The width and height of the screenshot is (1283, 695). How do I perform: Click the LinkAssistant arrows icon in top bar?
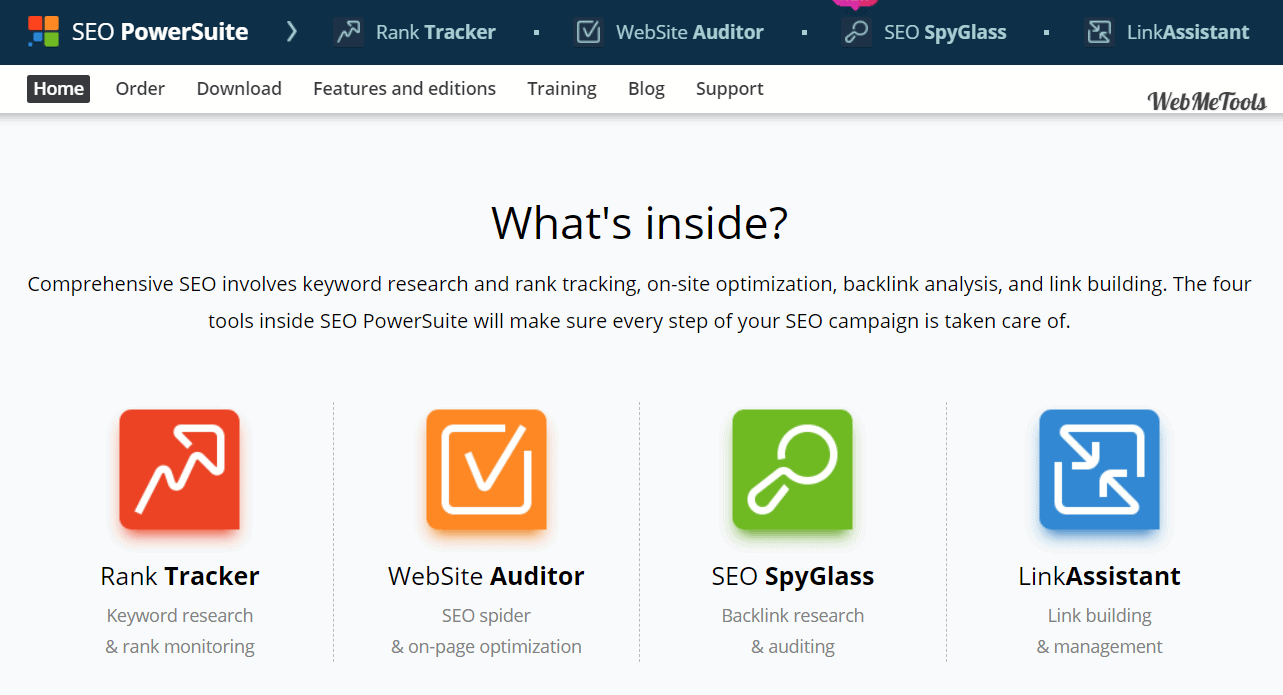click(x=1099, y=32)
